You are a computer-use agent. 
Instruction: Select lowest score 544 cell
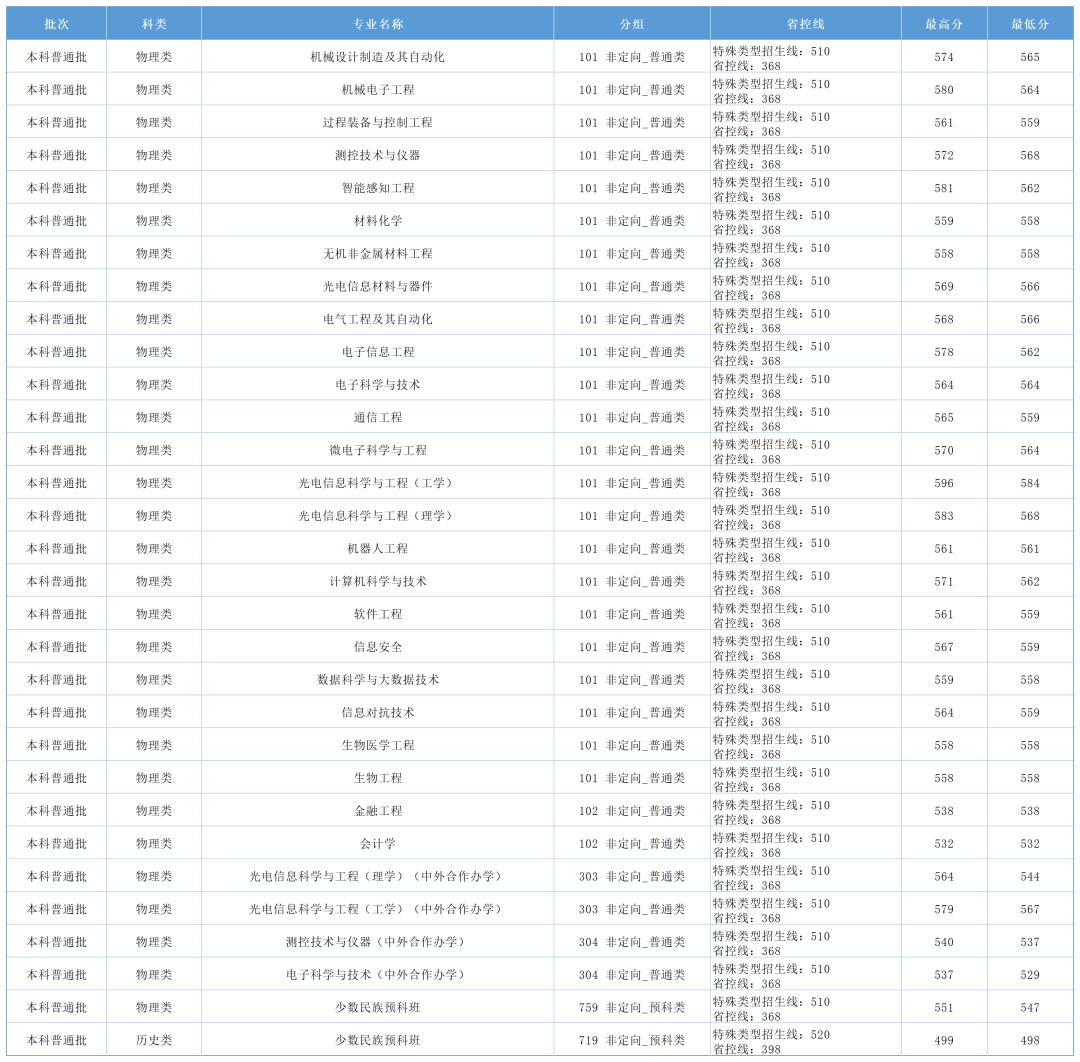[x=1030, y=876]
